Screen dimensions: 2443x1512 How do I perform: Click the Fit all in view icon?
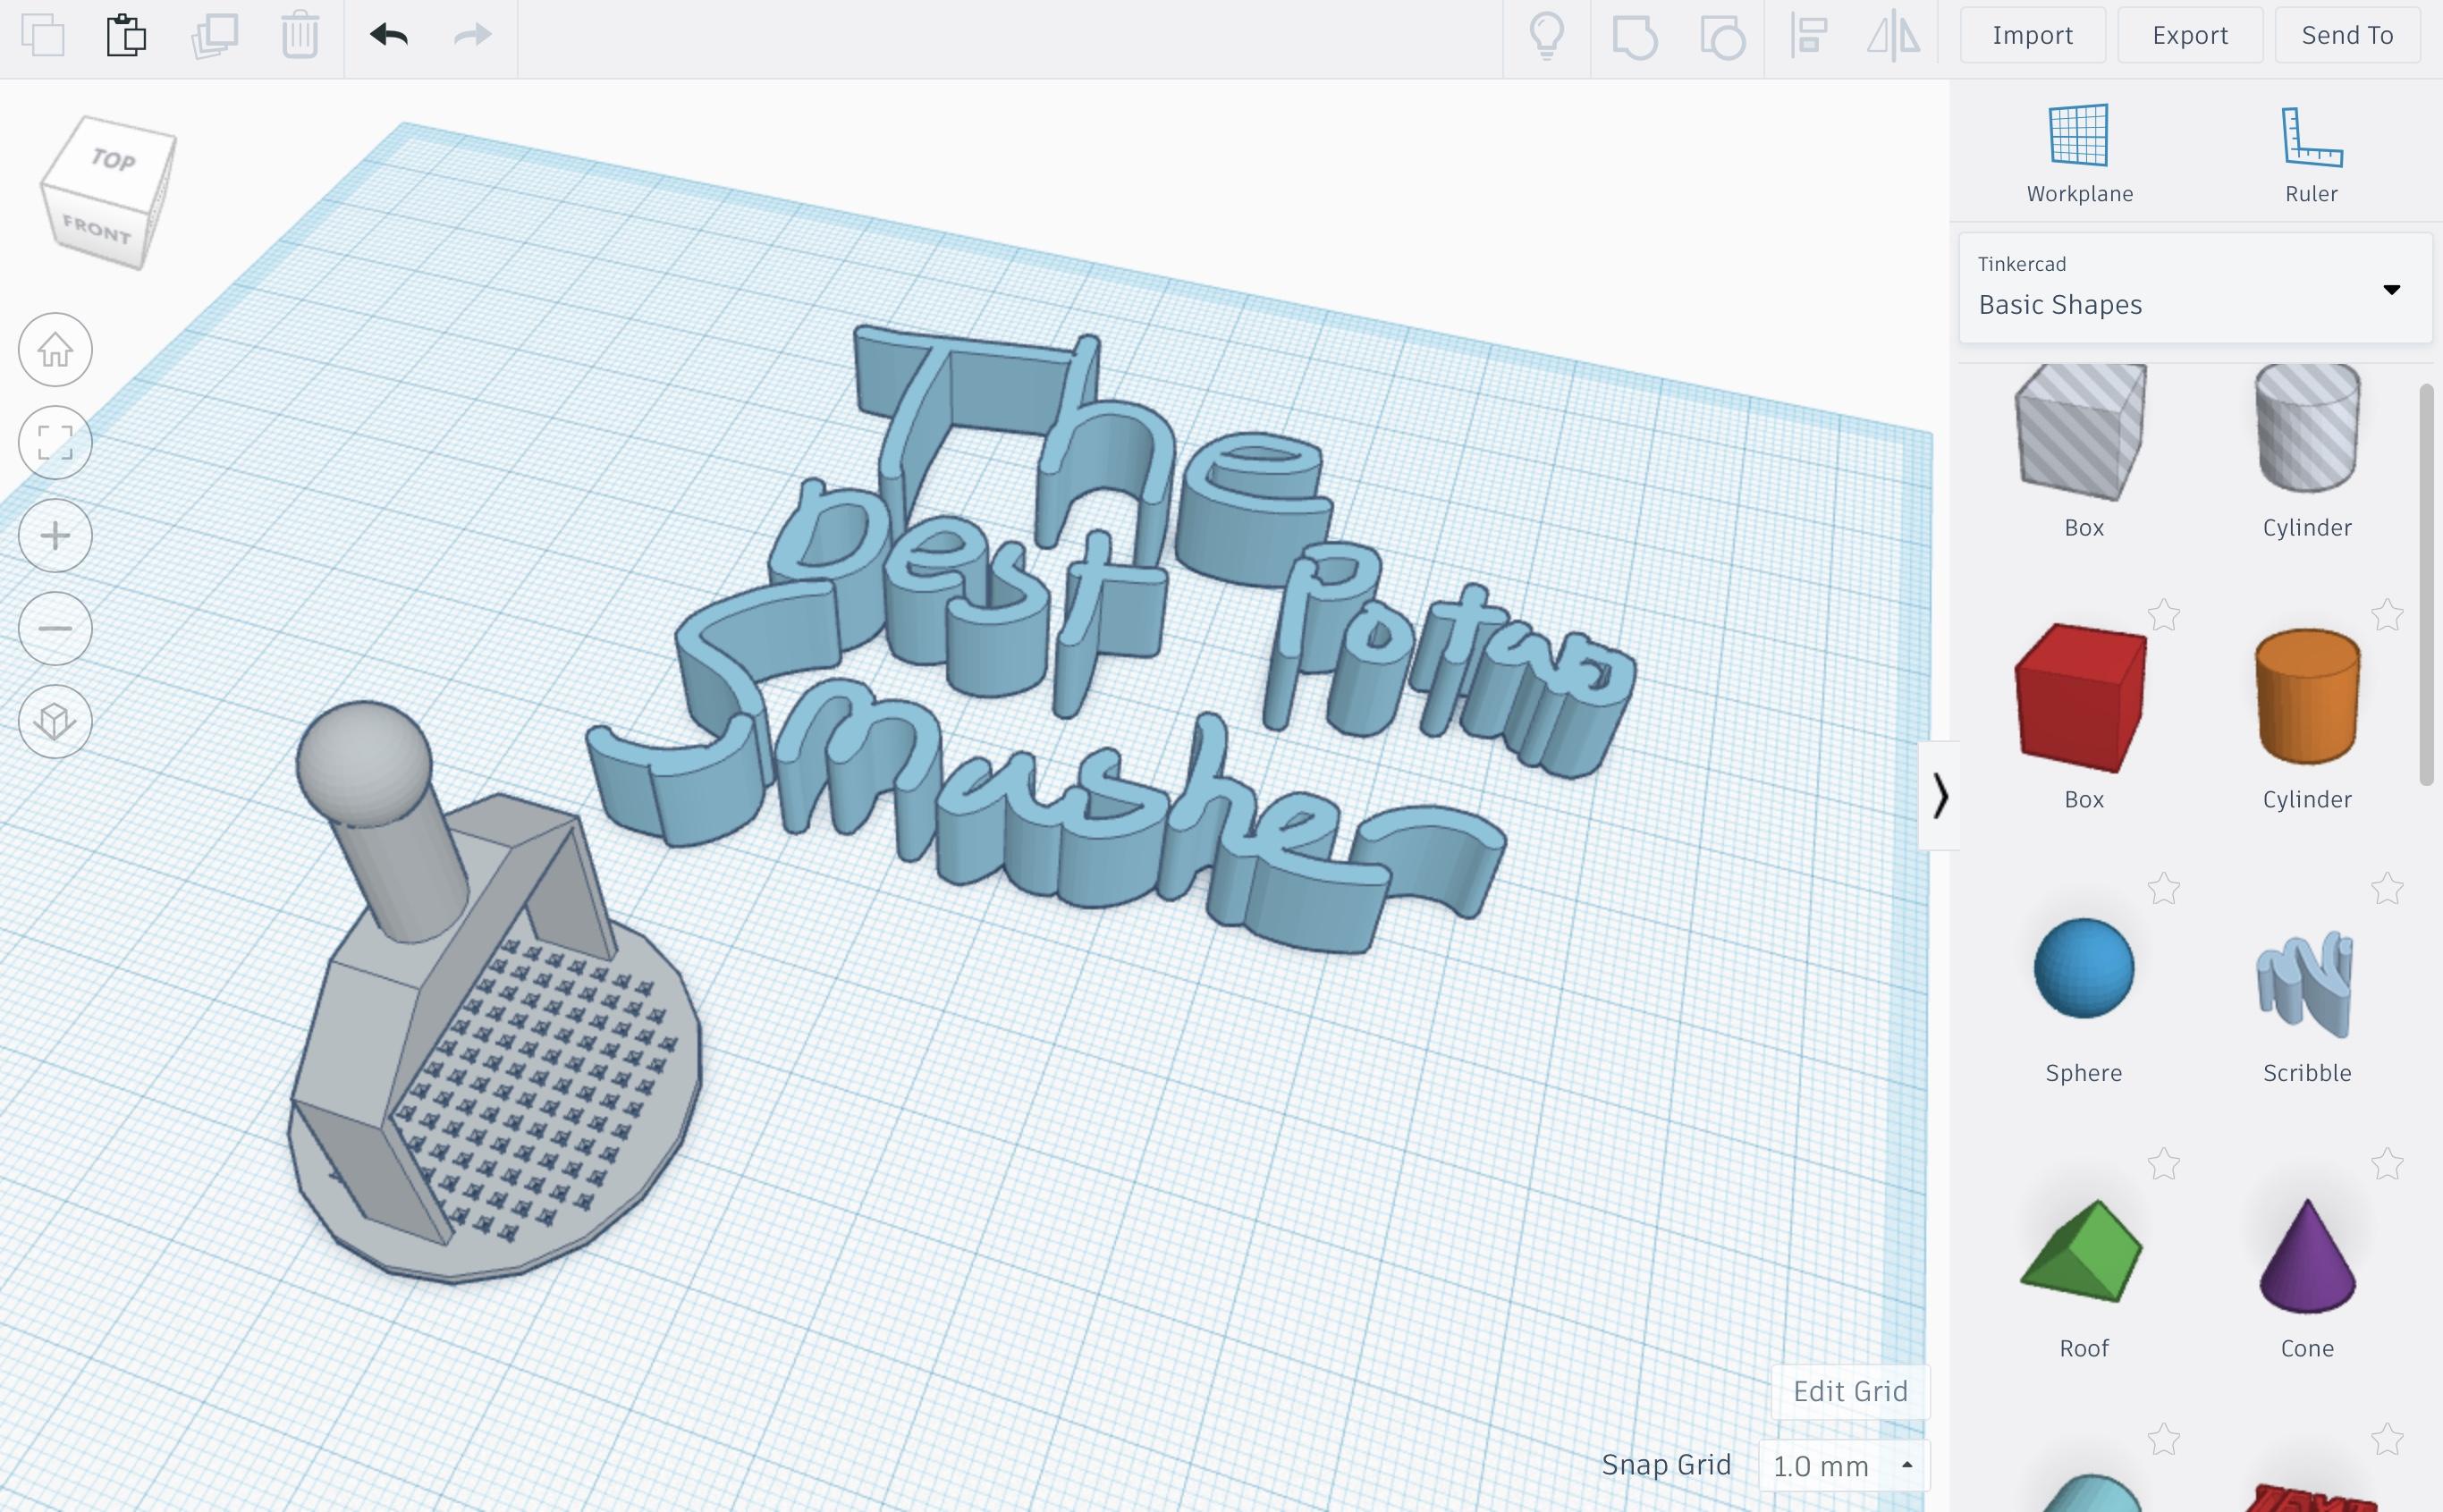[55, 442]
